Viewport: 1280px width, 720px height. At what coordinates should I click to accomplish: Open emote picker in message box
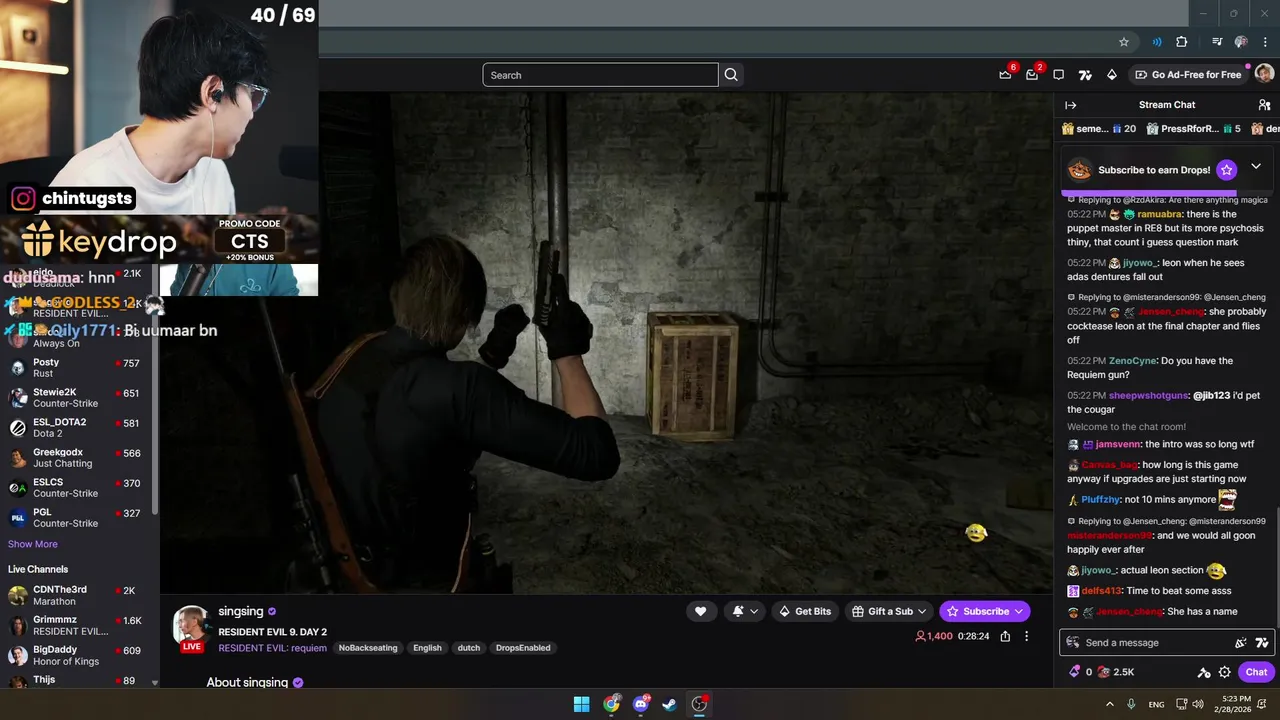(x=1241, y=643)
